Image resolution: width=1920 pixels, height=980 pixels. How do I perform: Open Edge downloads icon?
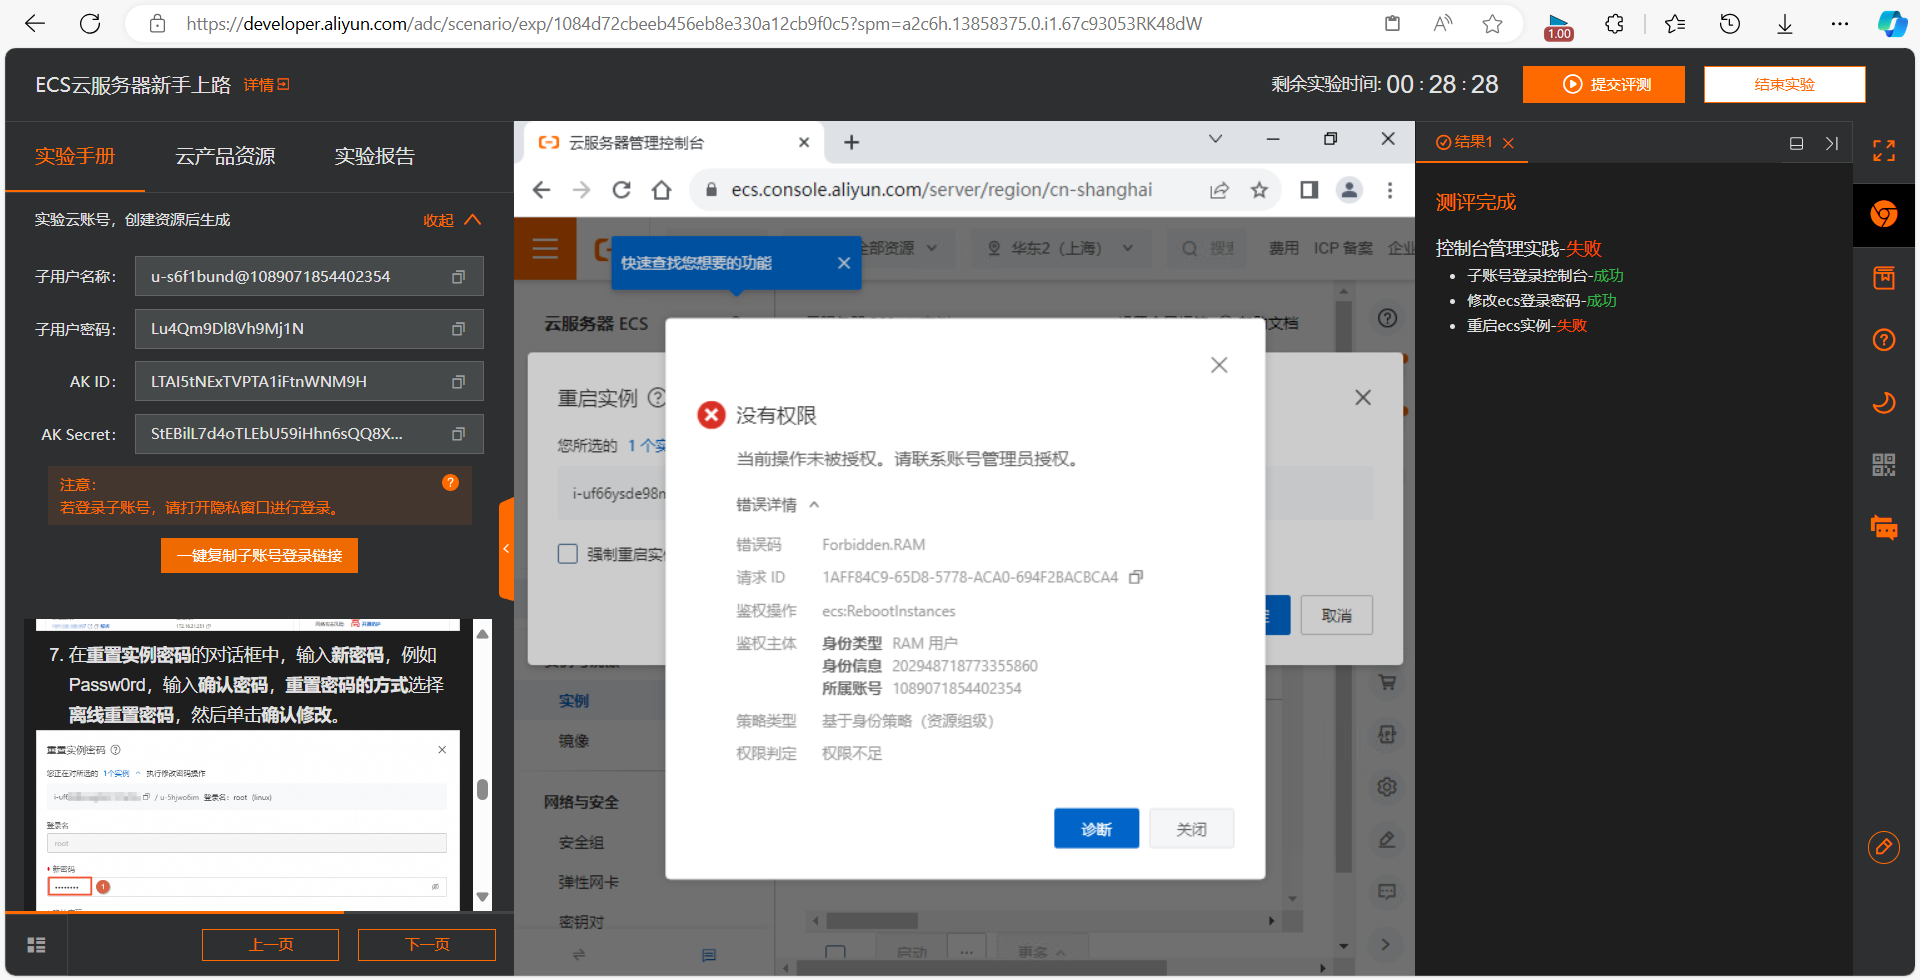pos(1785,24)
